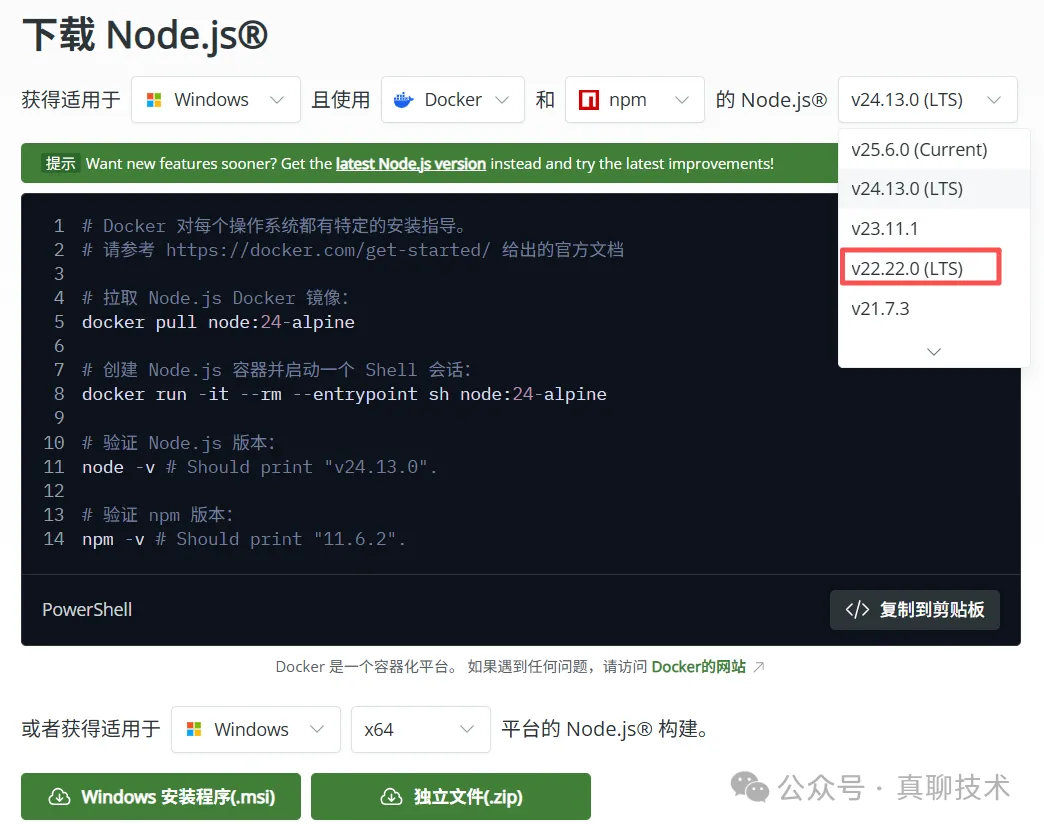Click download icon on 独立文件 zip button
This screenshot has height=830, width=1044.
click(390, 797)
